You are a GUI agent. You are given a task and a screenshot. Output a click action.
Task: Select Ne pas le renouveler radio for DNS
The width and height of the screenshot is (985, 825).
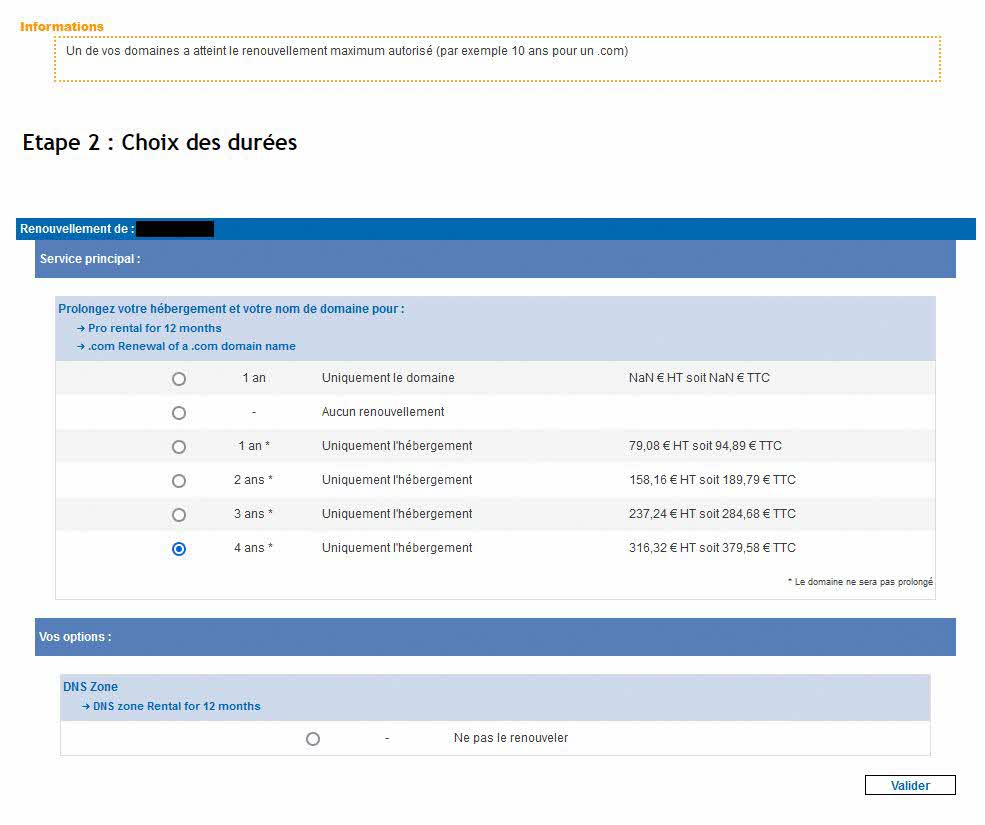[x=313, y=739]
